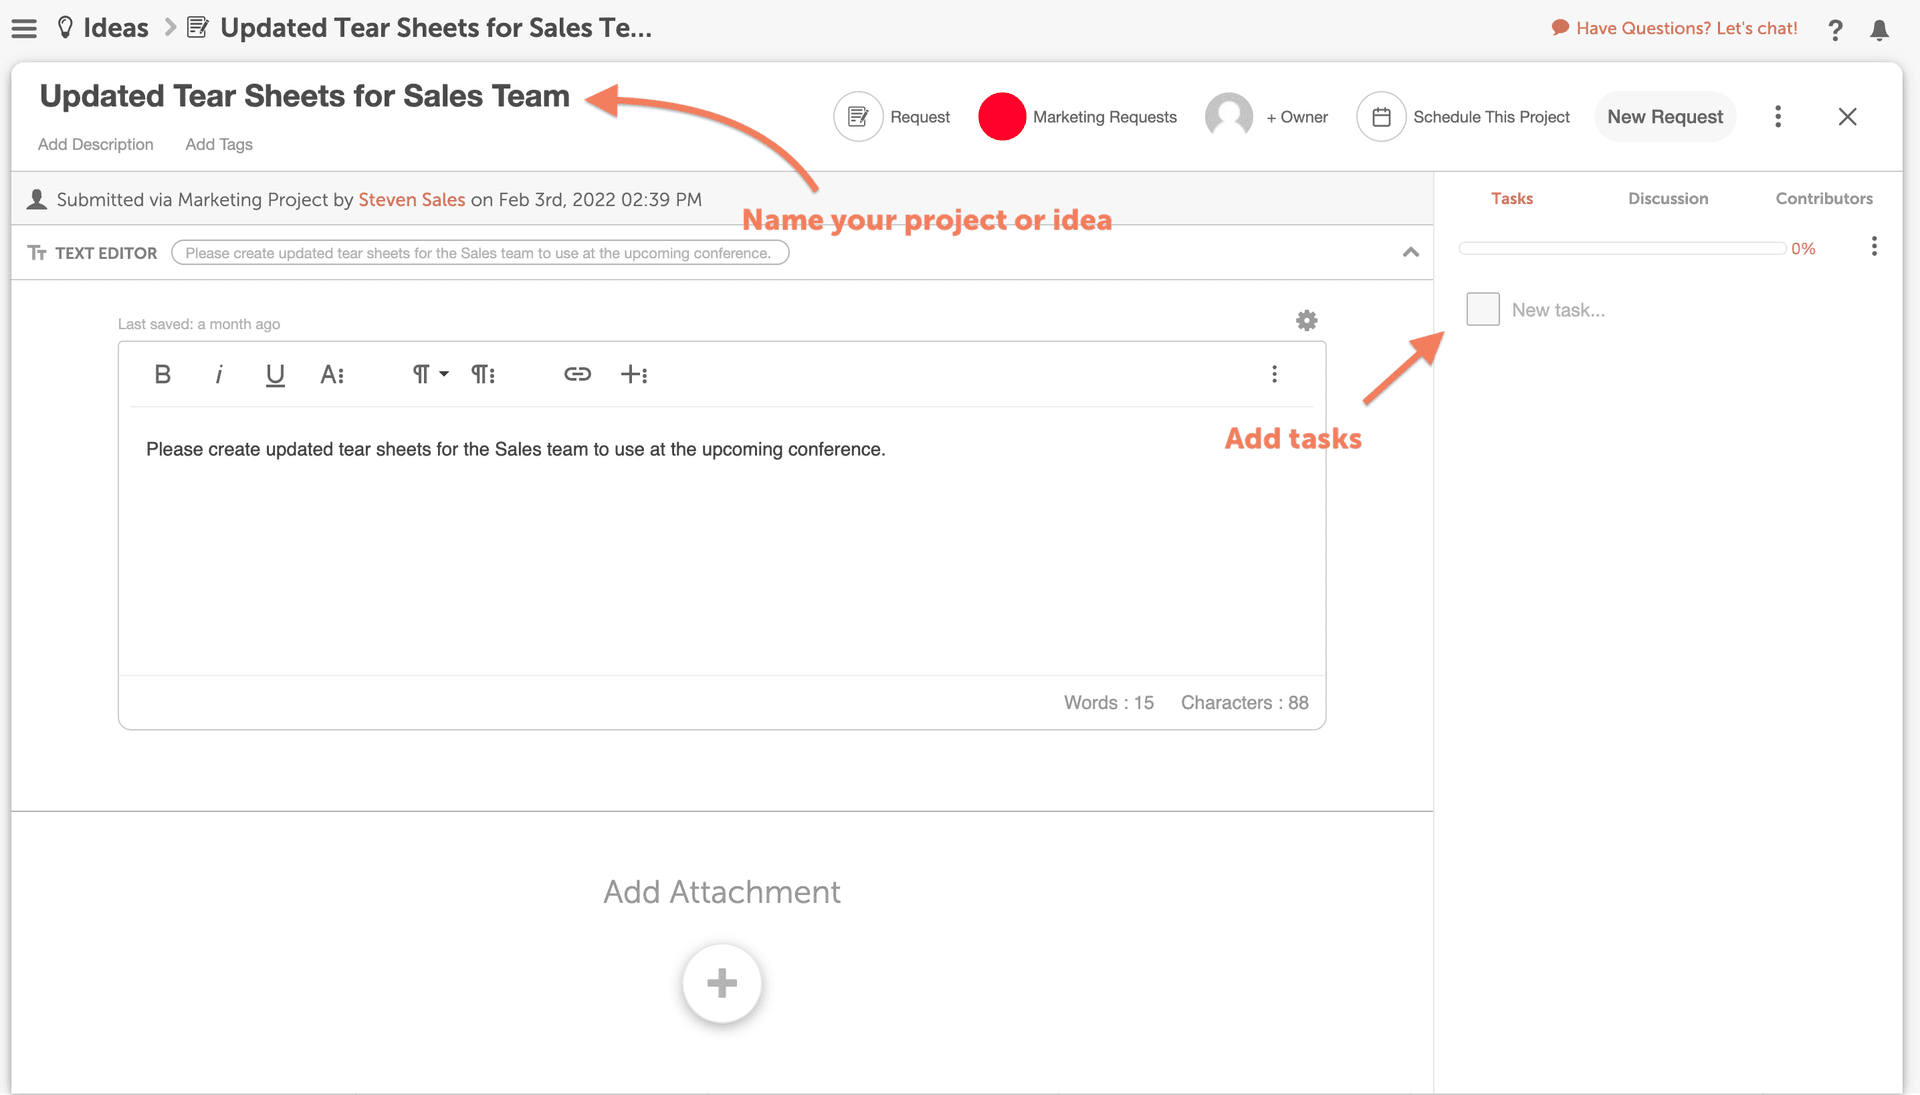Click Add Description under the title
This screenshot has width=1920, height=1095.
point(95,144)
